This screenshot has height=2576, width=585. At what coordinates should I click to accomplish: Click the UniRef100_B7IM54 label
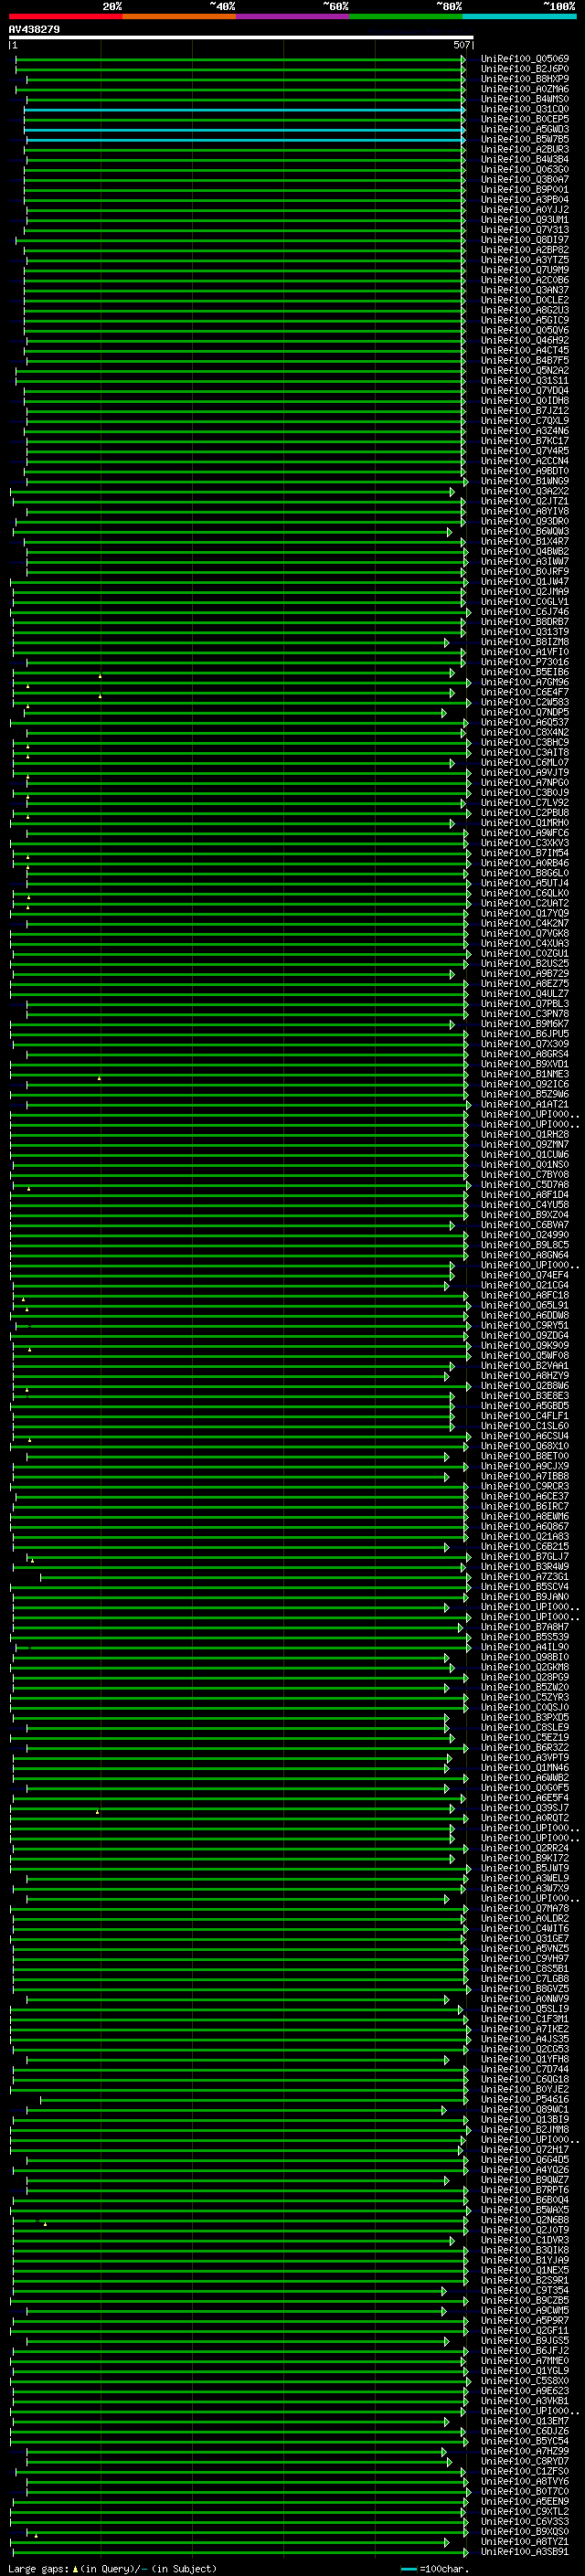coord(524,853)
